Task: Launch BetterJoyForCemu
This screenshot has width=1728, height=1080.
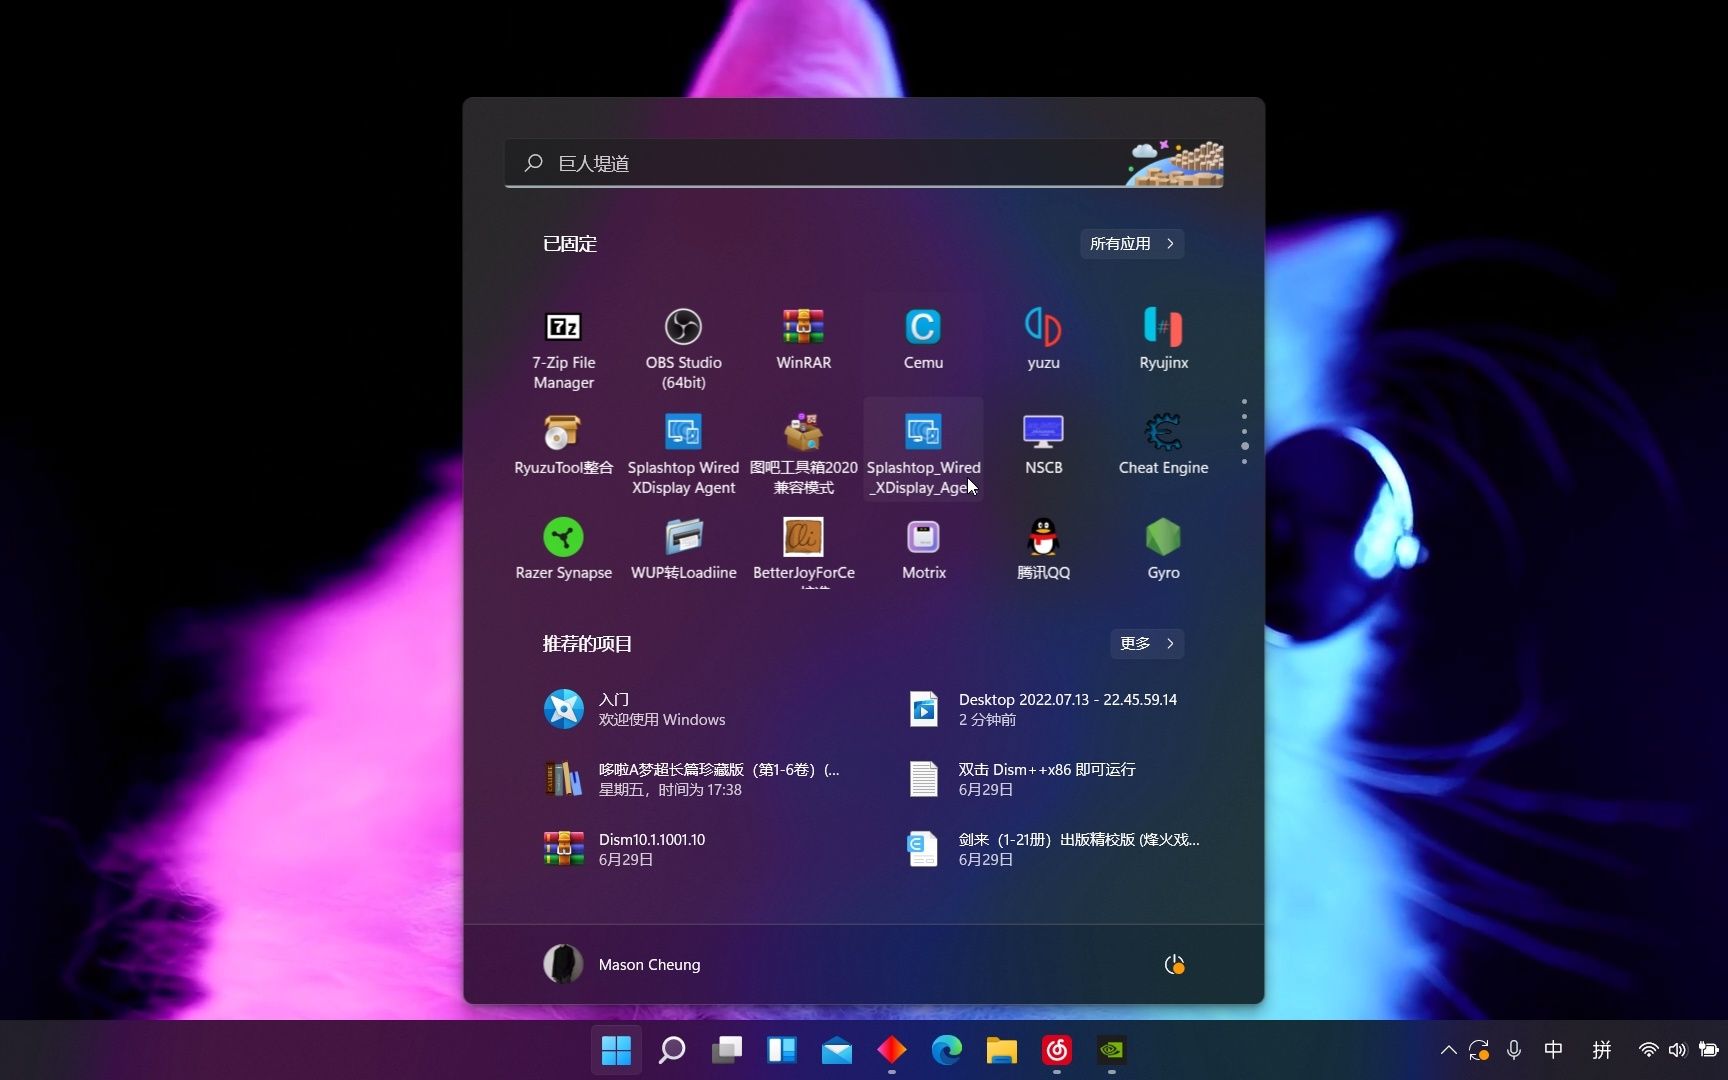Action: [x=803, y=550]
